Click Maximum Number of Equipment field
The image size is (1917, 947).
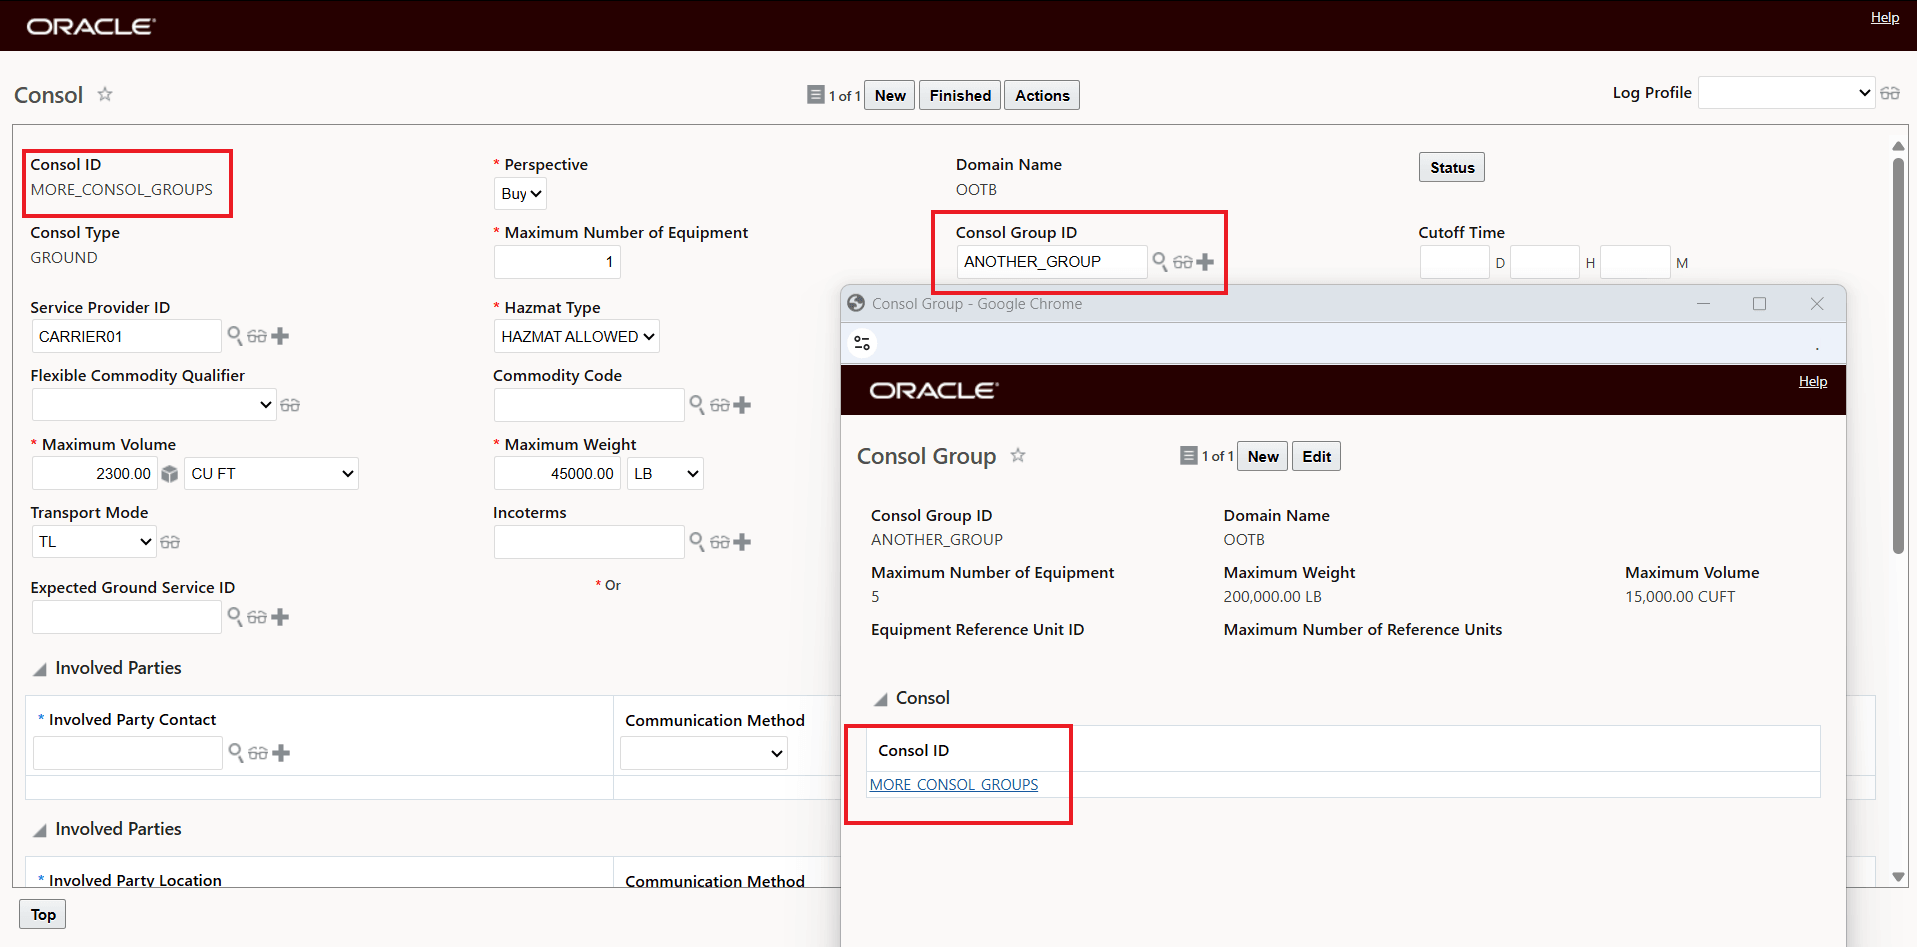tap(557, 262)
